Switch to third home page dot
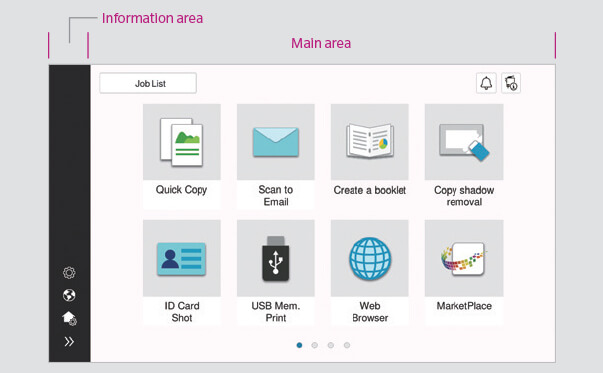Image resolution: width=603 pixels, height=373 pixels. [x=331, y=345]
